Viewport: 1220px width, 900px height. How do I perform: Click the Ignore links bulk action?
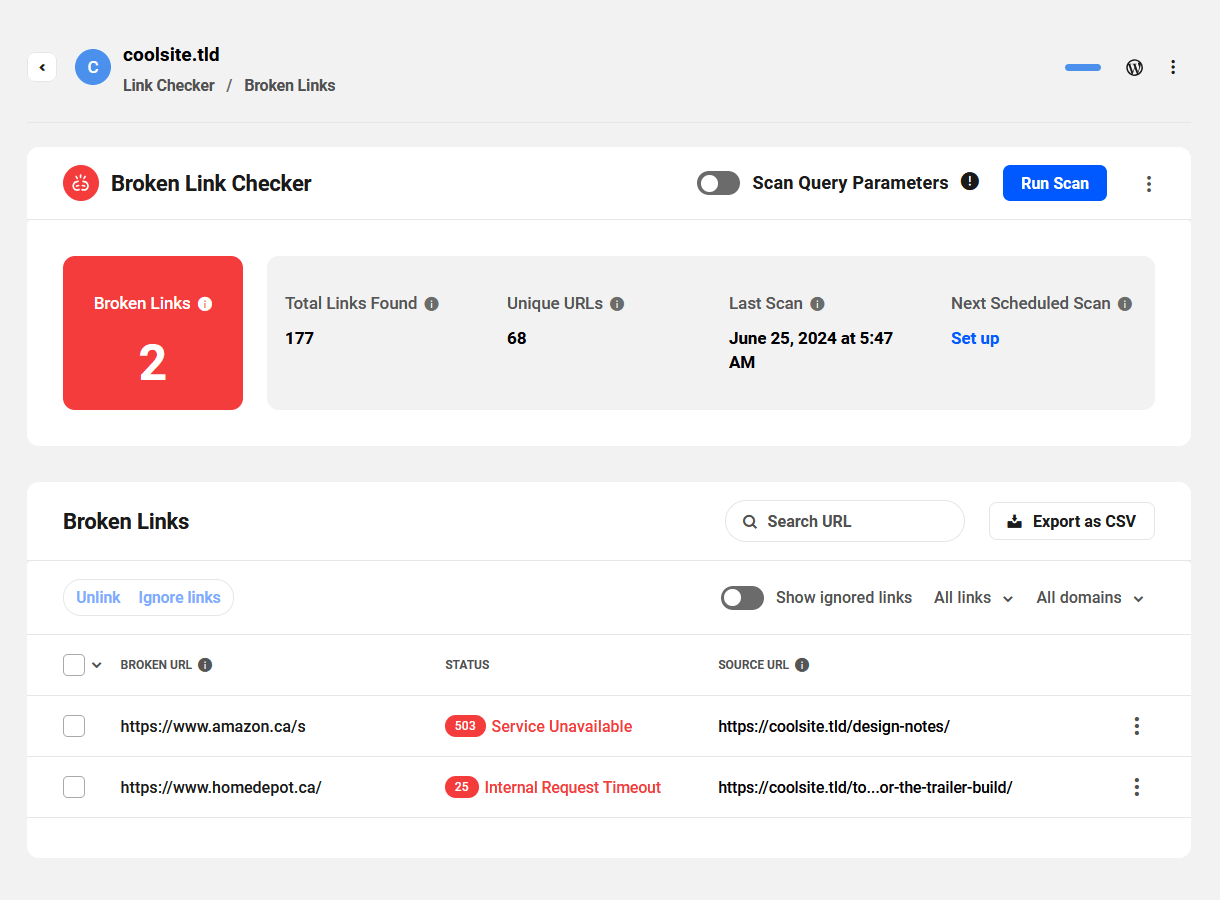[x=180, y=598]
